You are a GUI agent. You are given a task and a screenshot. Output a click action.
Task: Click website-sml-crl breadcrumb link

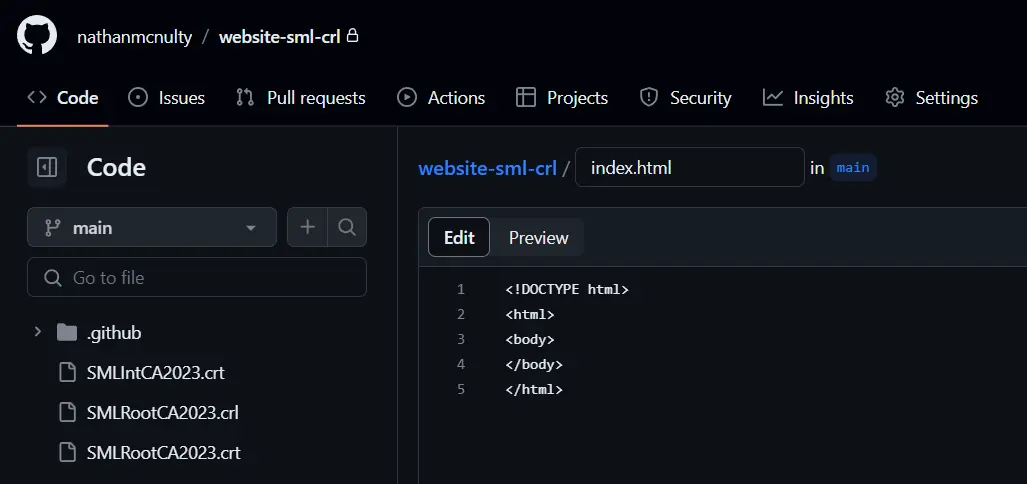click(487, 168)
